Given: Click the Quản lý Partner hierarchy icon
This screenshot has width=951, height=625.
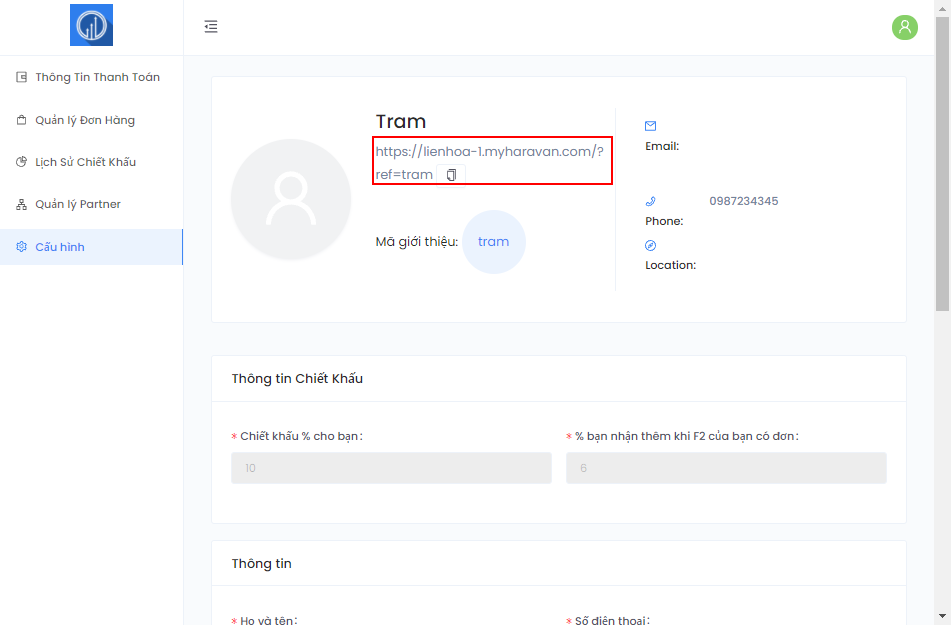Looking at the screenshot, I should coord(21,204).
